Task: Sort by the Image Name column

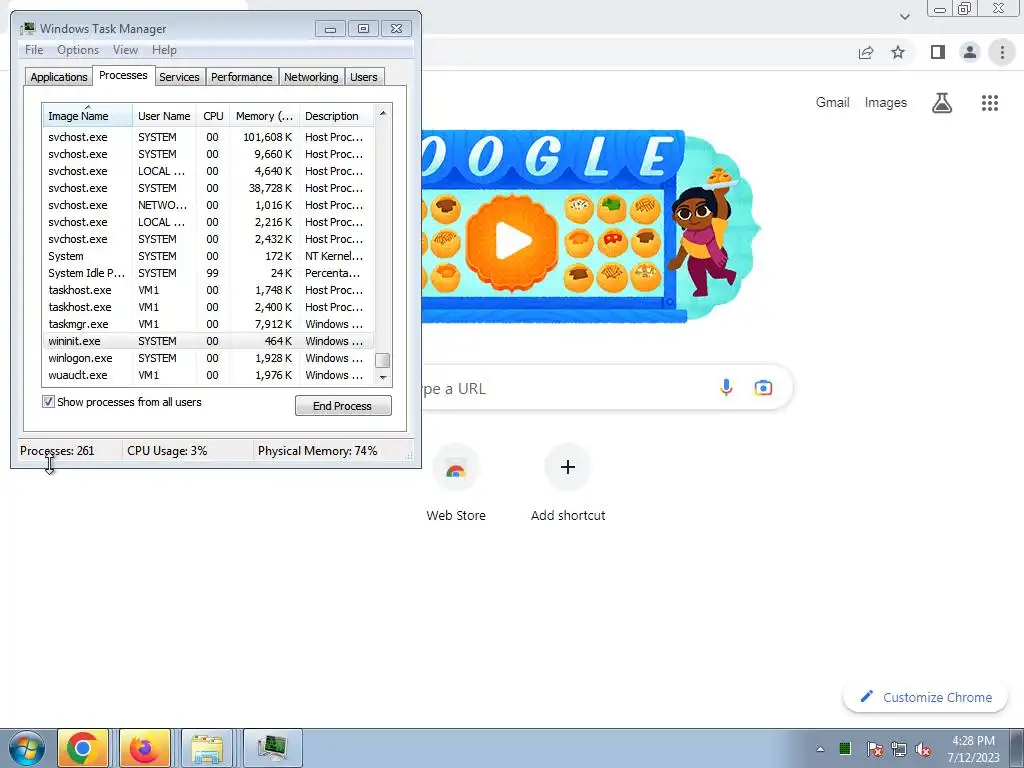Action: pos(87,116)
